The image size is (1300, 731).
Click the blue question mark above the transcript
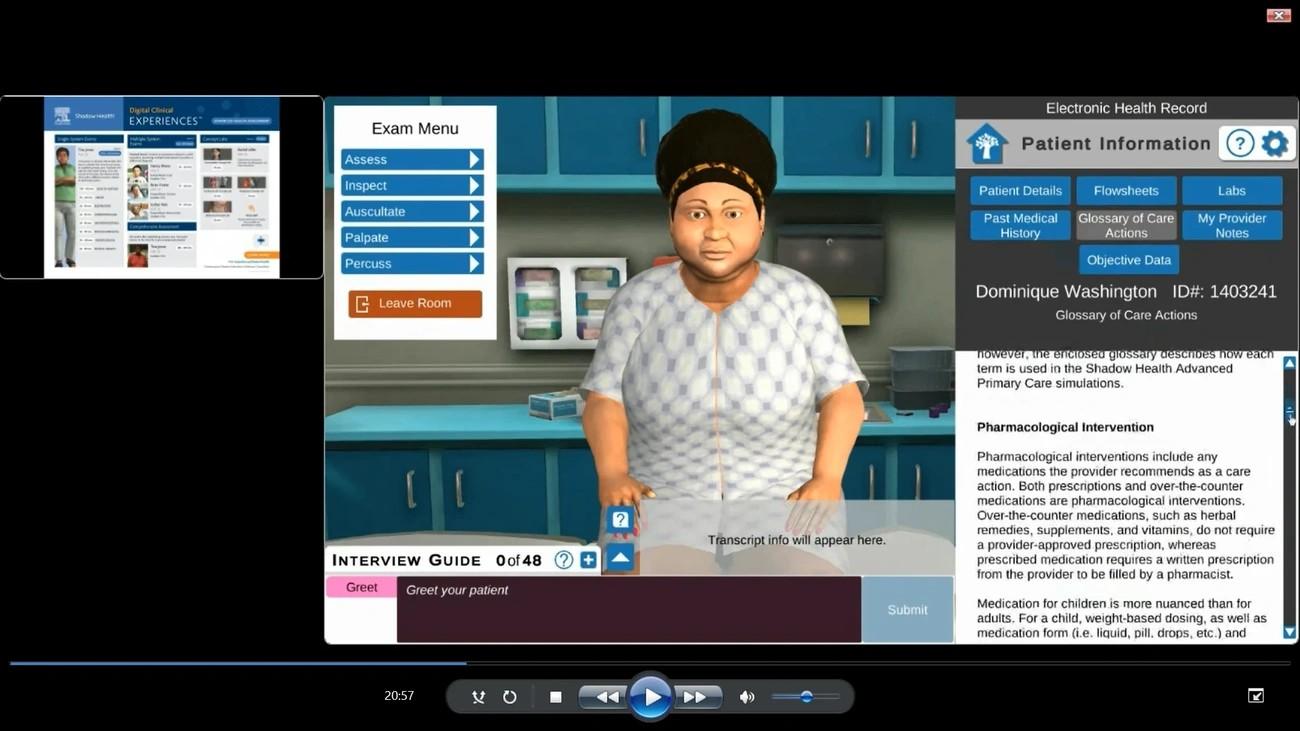(x=618, y=519)
